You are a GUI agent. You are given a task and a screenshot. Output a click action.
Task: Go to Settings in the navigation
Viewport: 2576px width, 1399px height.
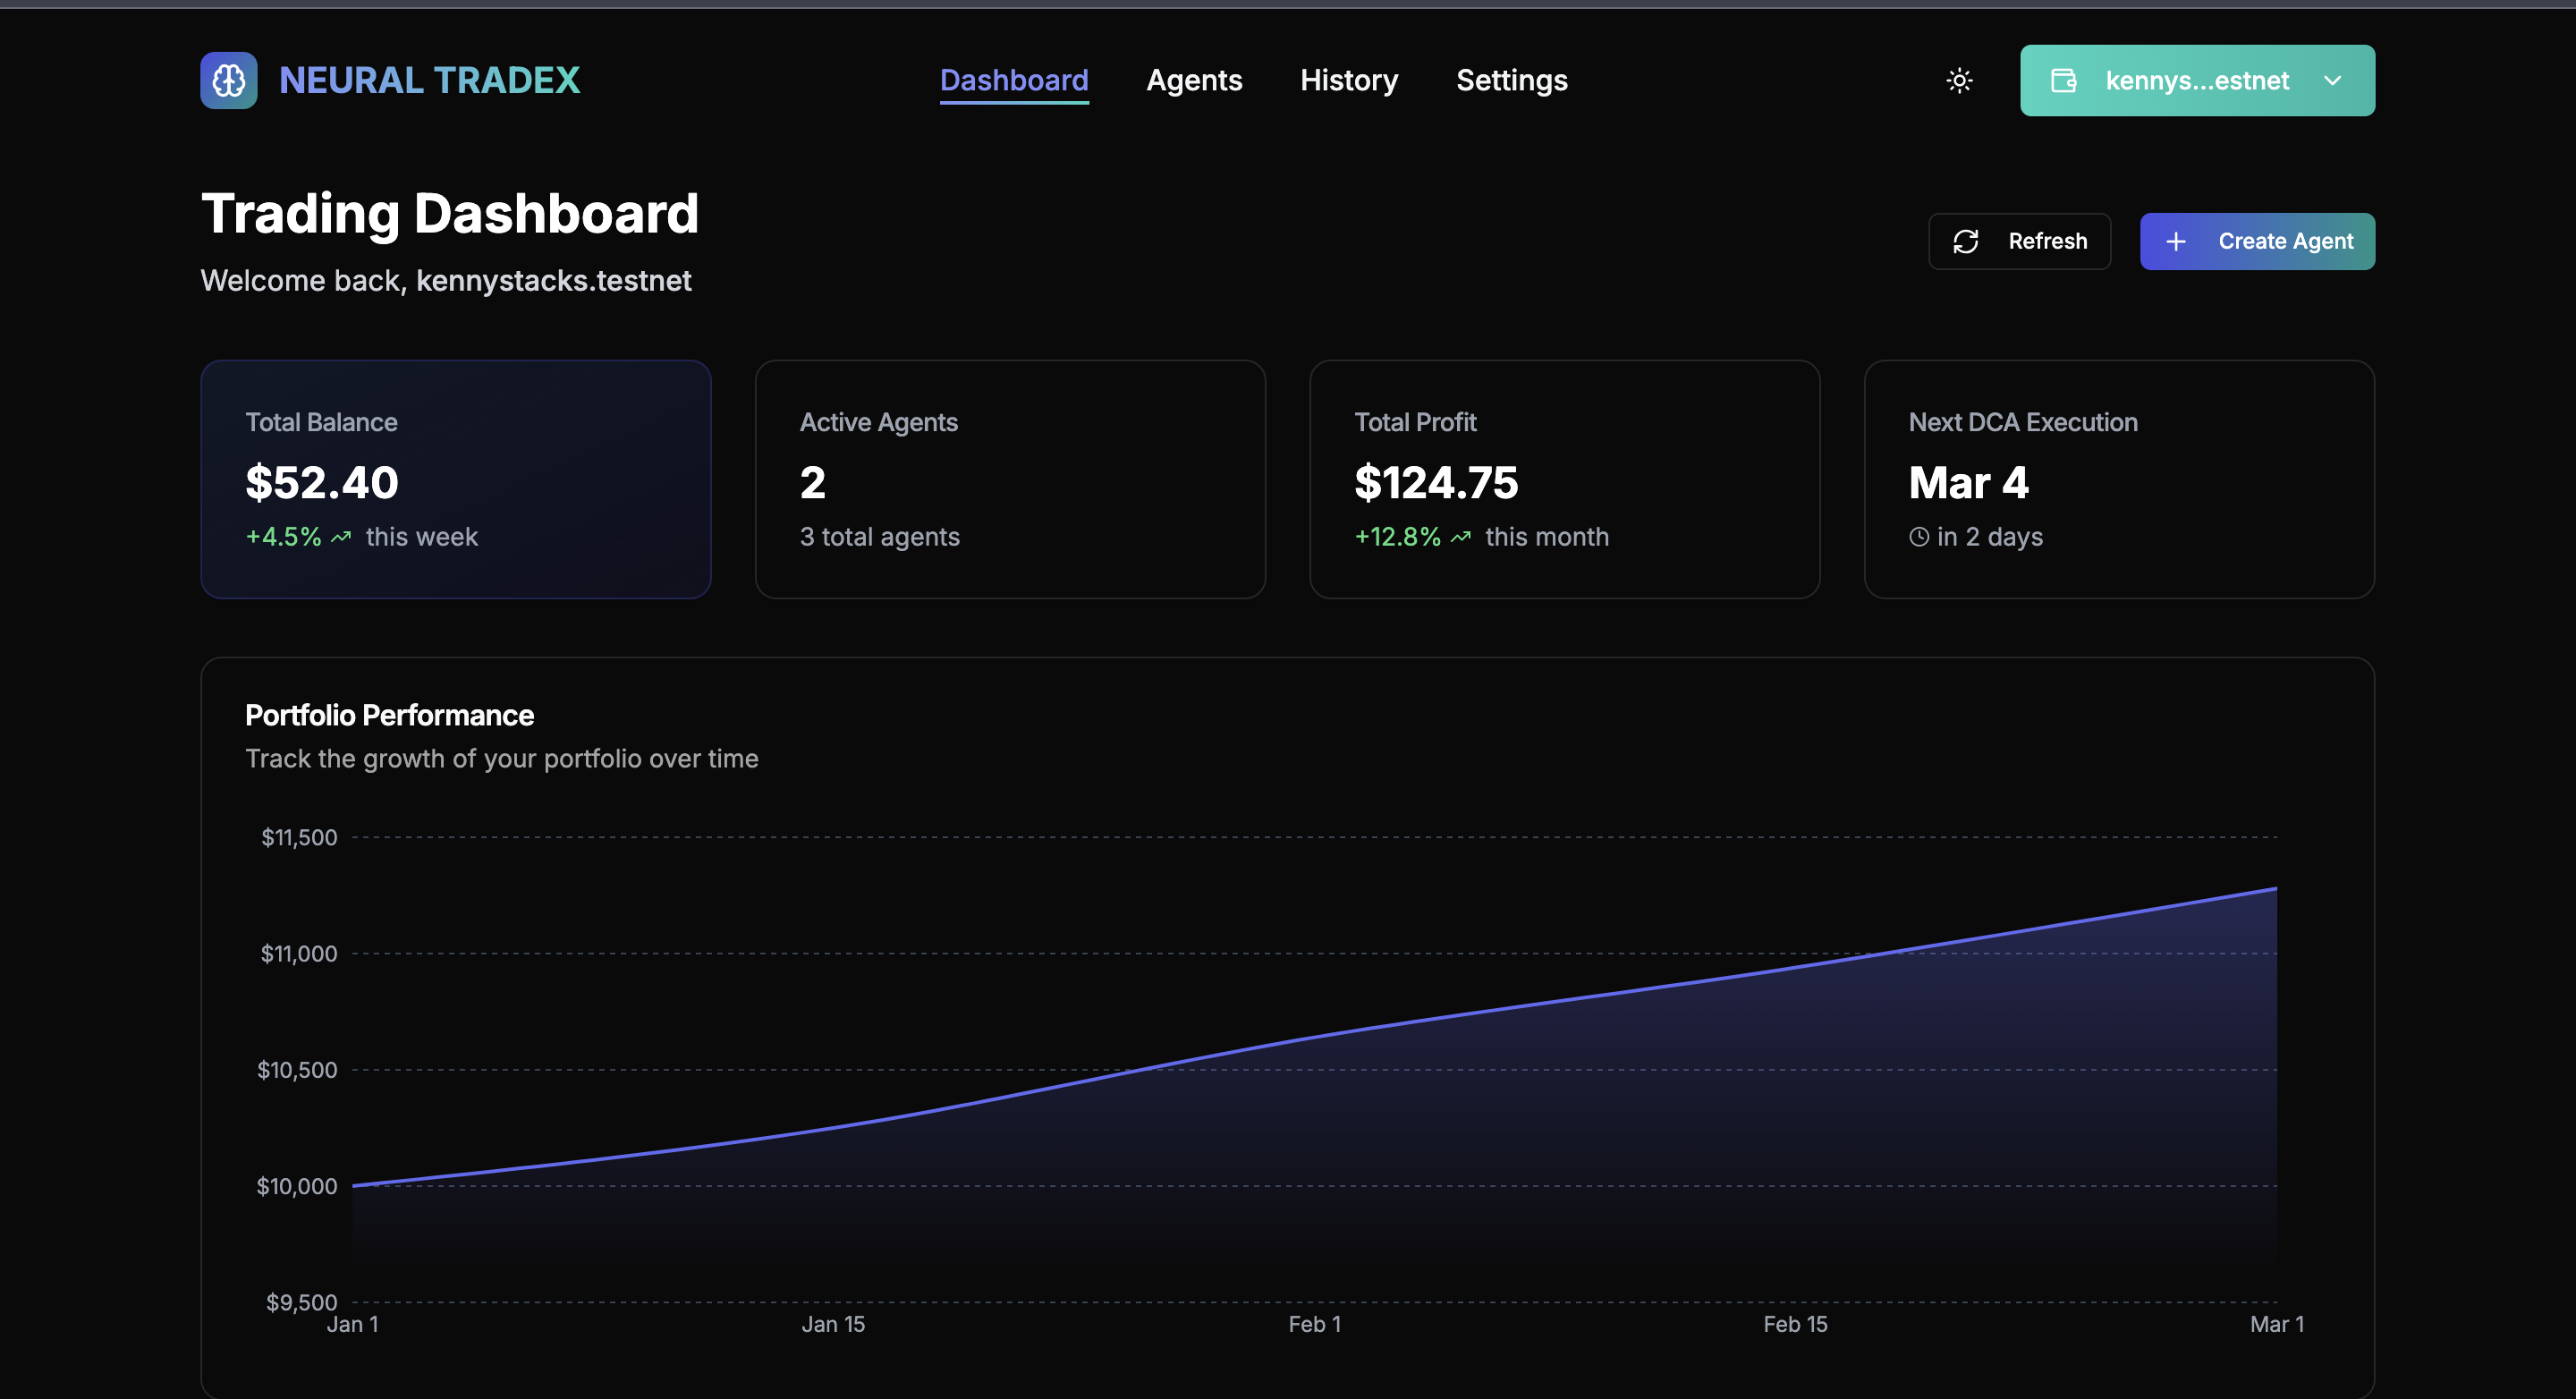(1511, 80)
